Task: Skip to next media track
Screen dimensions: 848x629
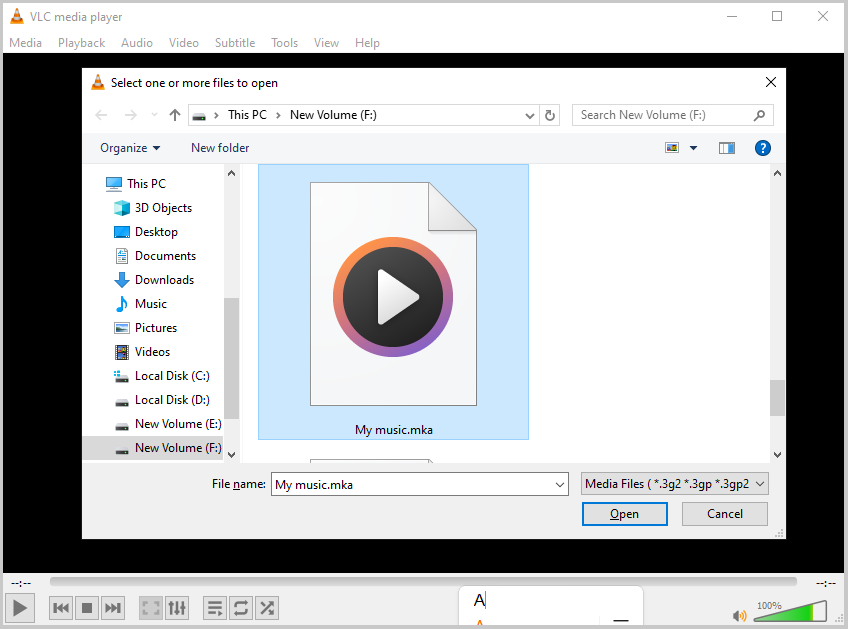Action: (112, 608)
